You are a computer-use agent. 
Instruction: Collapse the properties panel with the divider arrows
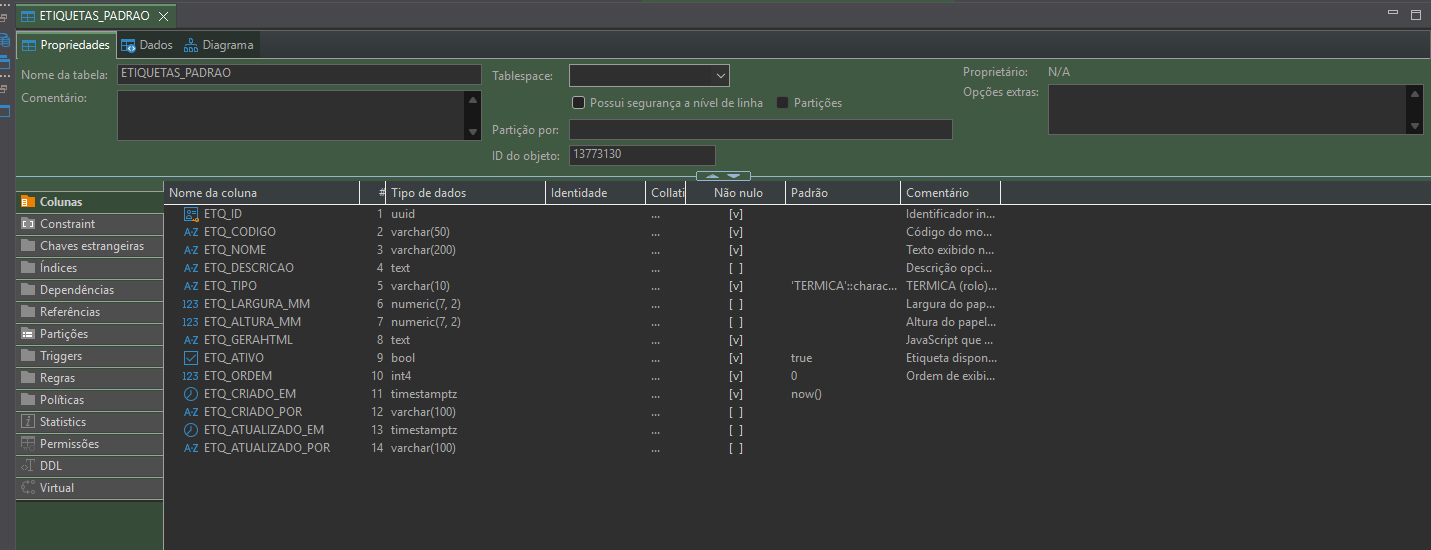click(x=723, y=176)
